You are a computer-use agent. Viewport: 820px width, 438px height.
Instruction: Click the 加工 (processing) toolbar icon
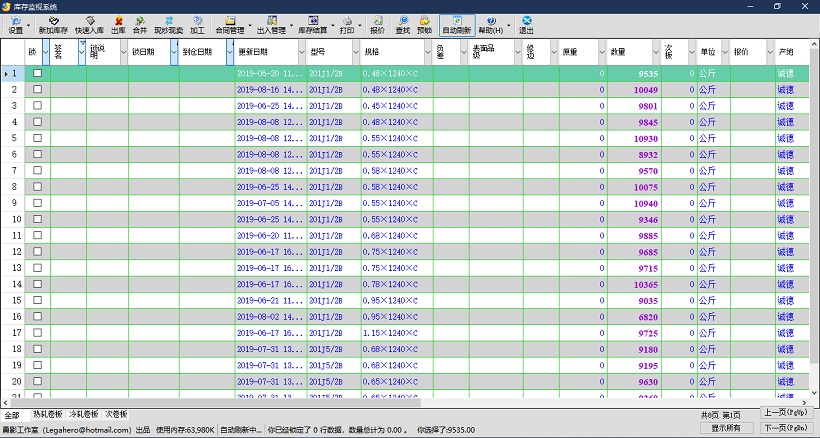point(197,25)
